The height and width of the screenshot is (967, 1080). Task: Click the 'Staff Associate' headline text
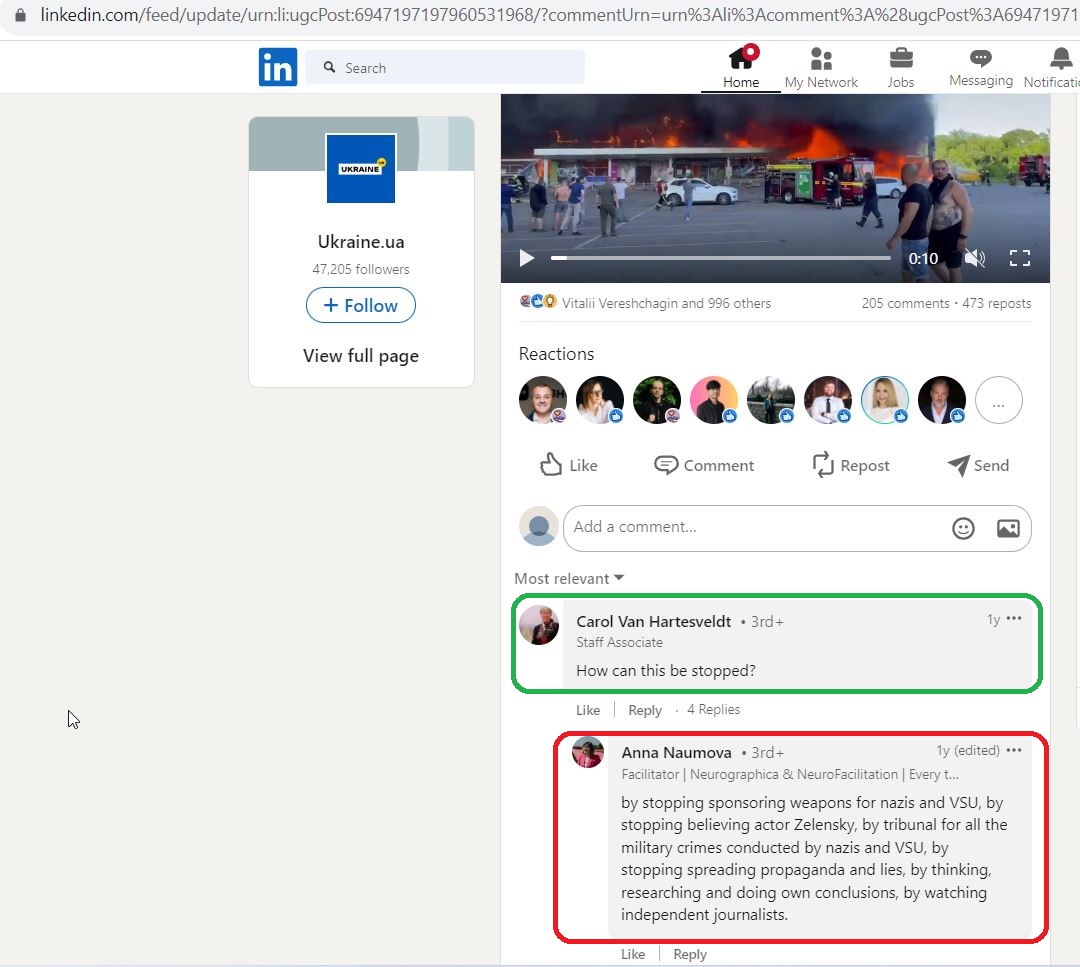619,643
